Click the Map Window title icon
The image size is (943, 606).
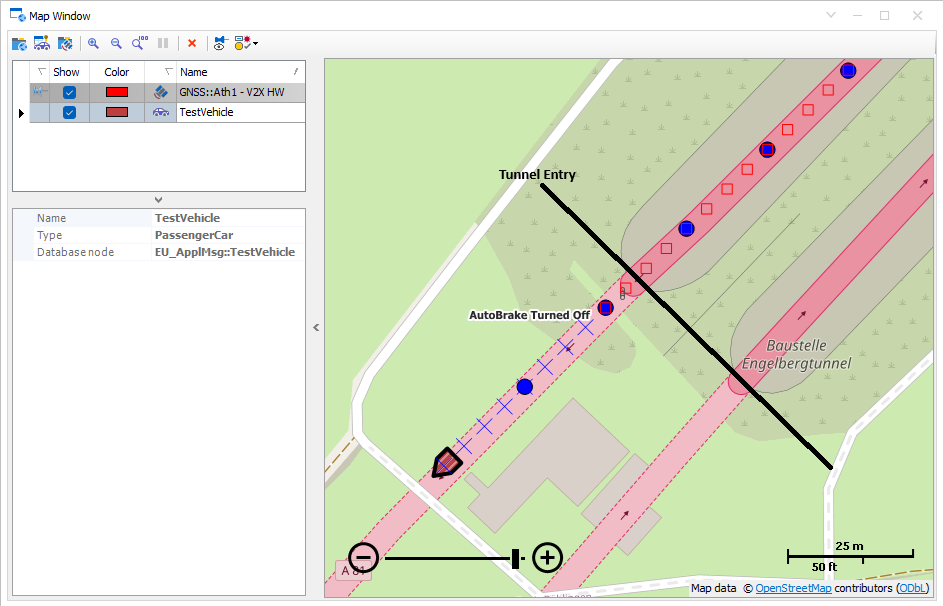tap(17, 15)
